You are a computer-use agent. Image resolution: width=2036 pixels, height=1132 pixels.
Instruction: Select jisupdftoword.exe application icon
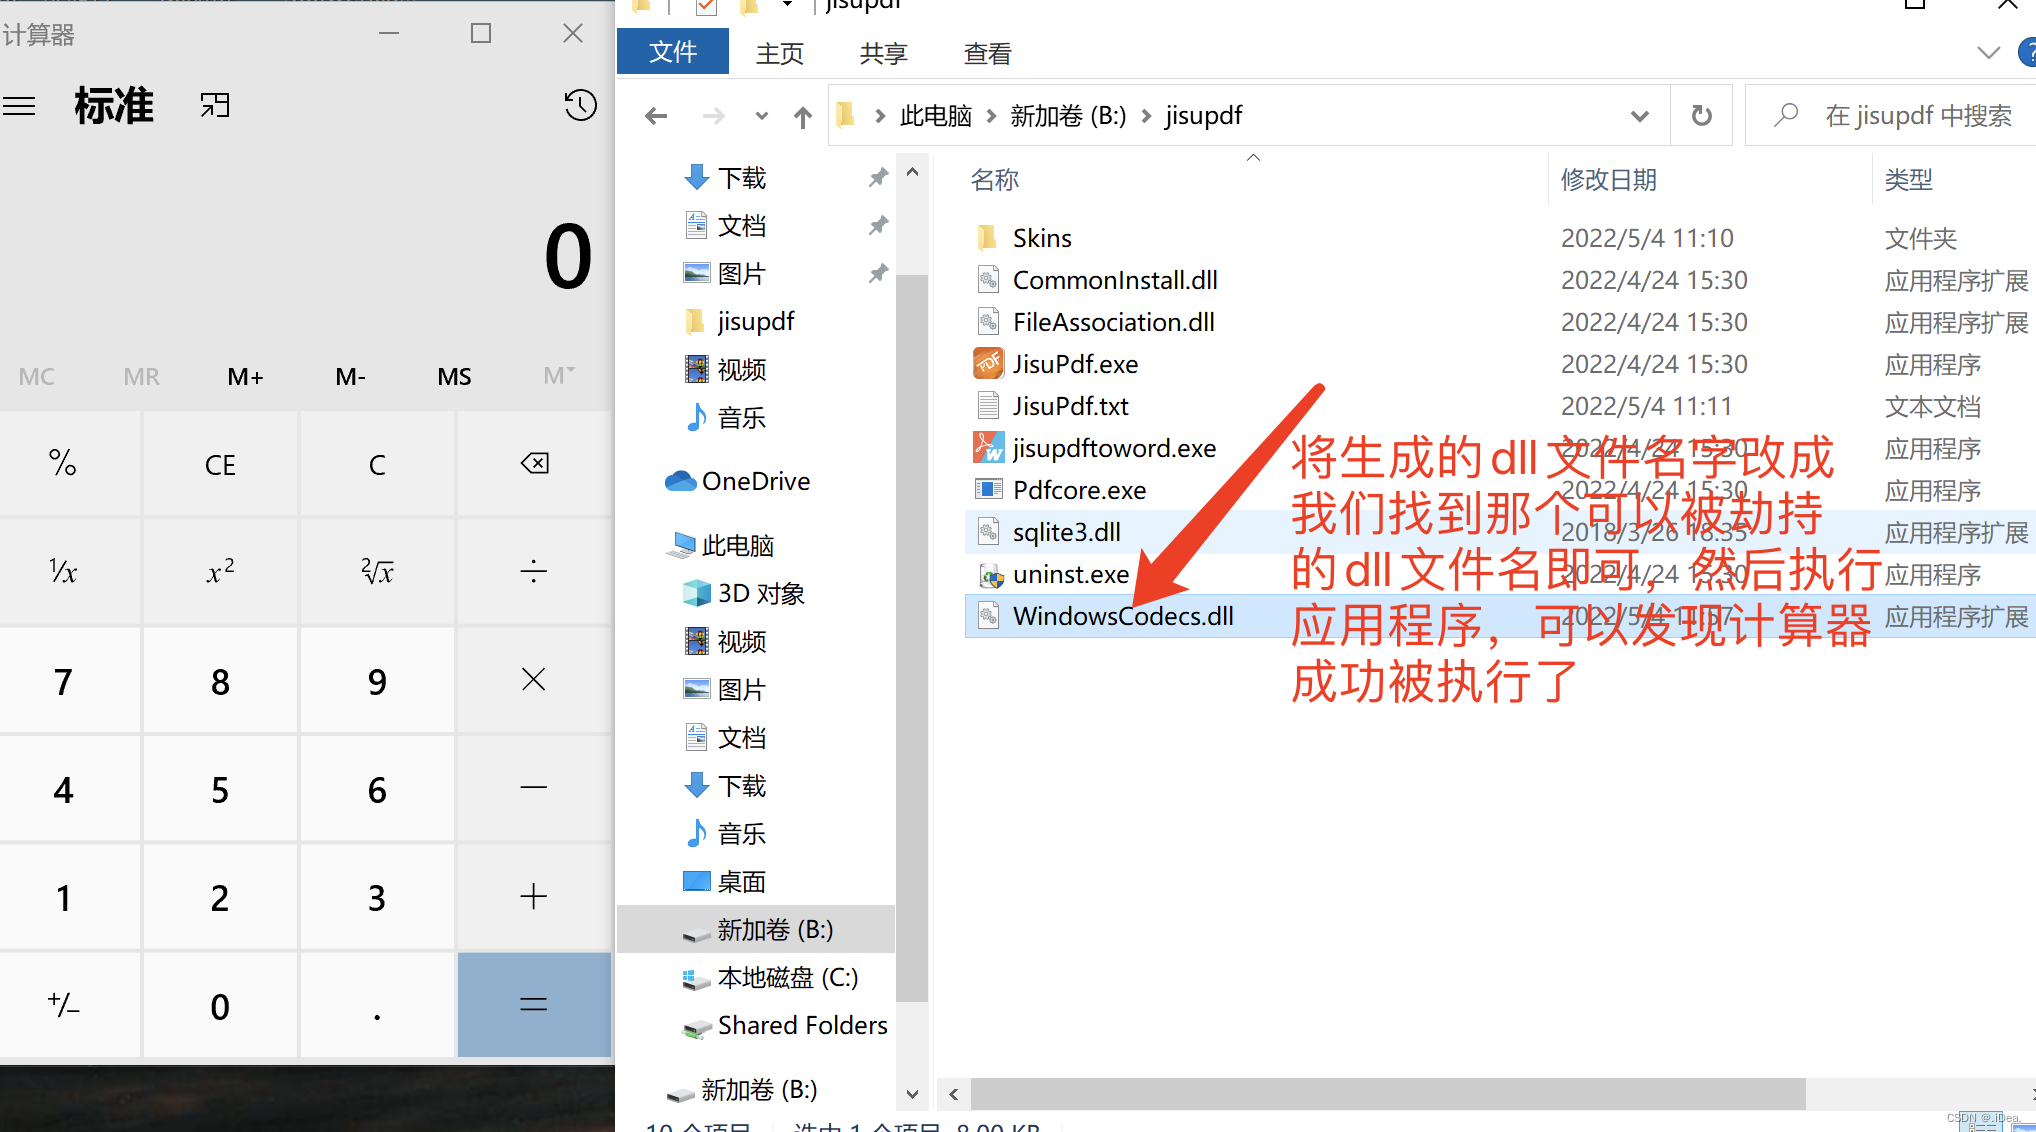point(988,447)
